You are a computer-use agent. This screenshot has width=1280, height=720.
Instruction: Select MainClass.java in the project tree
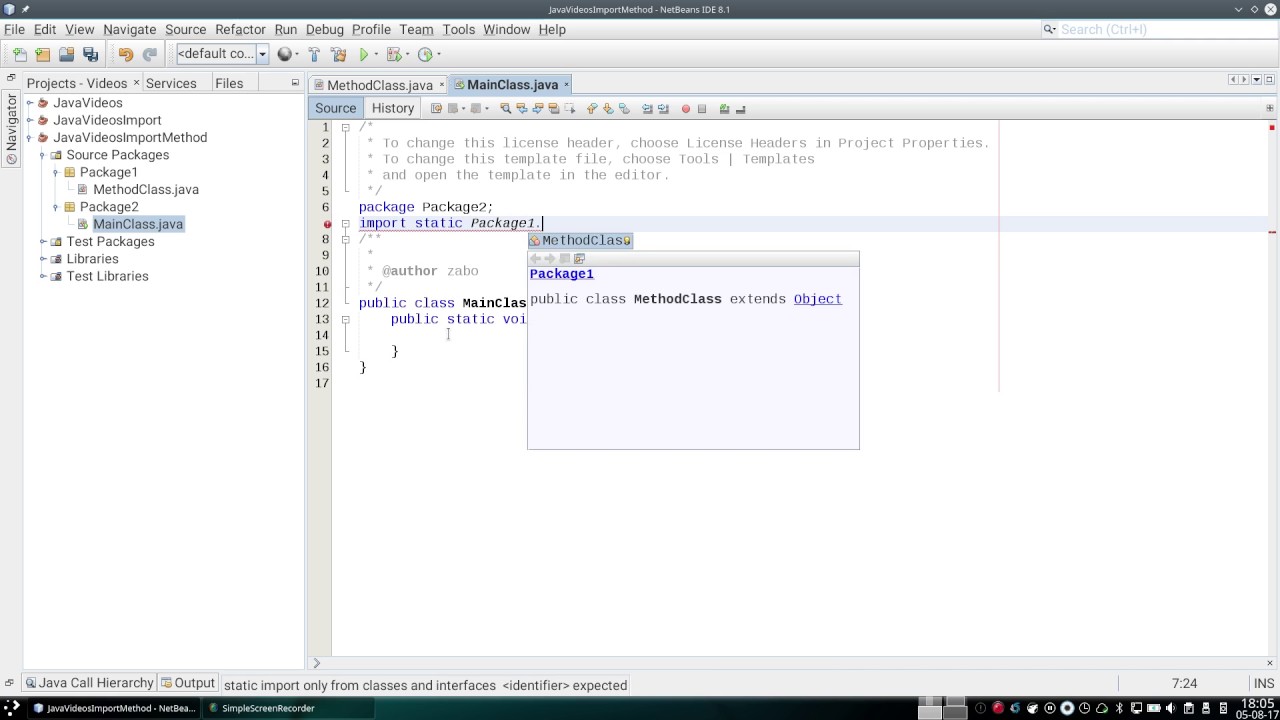click(x=138, y=224)
